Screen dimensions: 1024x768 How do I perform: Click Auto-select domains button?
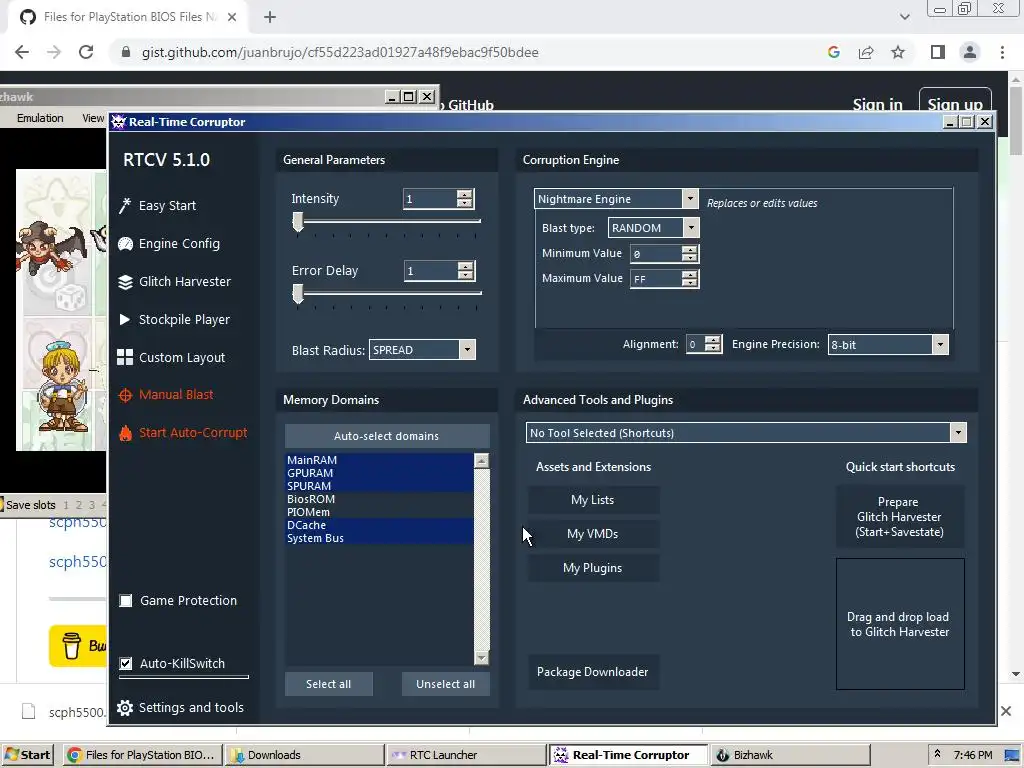click(x=387, y=436)
